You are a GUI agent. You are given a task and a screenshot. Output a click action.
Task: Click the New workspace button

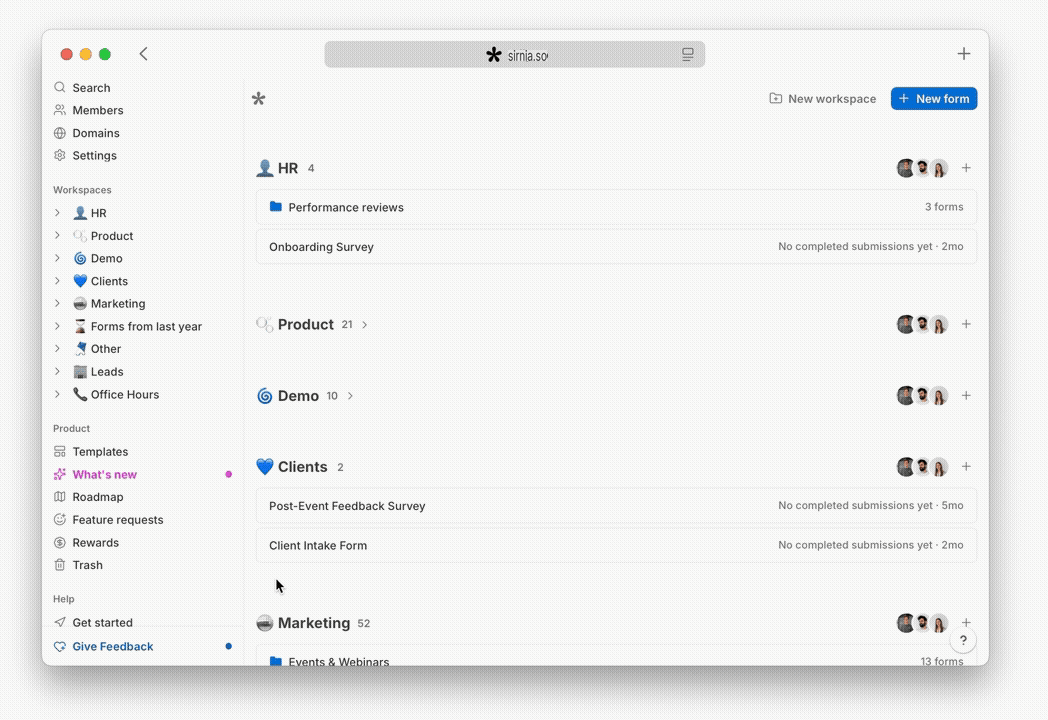click(823, 99)
